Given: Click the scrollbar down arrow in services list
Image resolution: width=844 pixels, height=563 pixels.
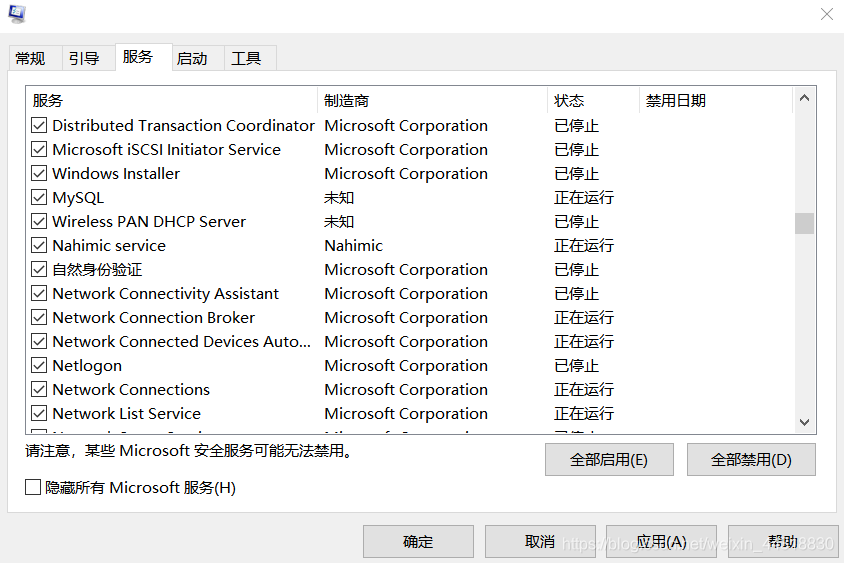Looking at the screenshot, I should 805,423.
